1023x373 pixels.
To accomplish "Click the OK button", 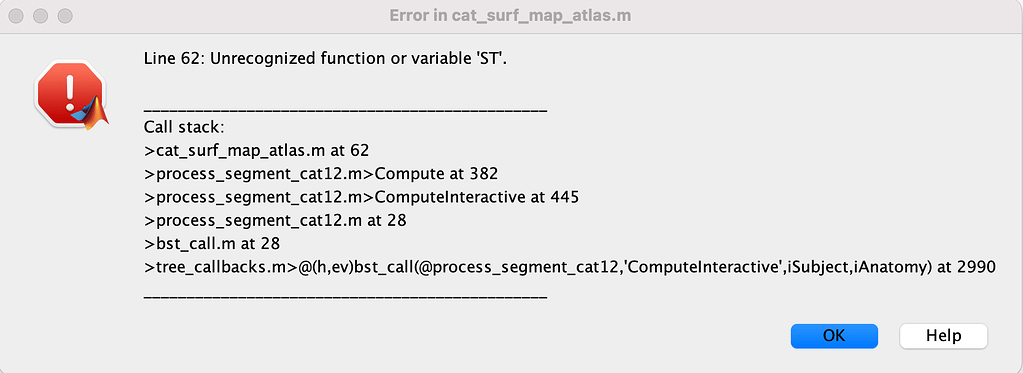I will (x=834, y=336).
